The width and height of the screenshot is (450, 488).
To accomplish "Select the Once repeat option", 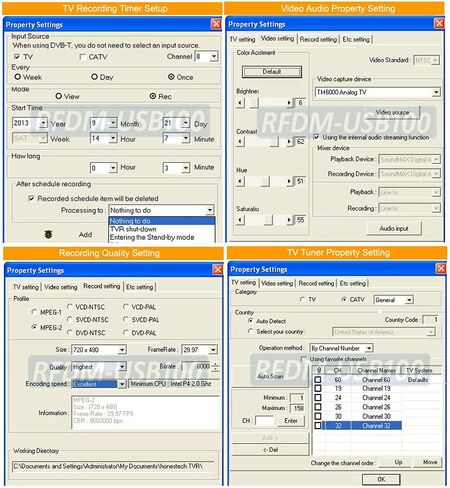I will click(x=171, y=77).
